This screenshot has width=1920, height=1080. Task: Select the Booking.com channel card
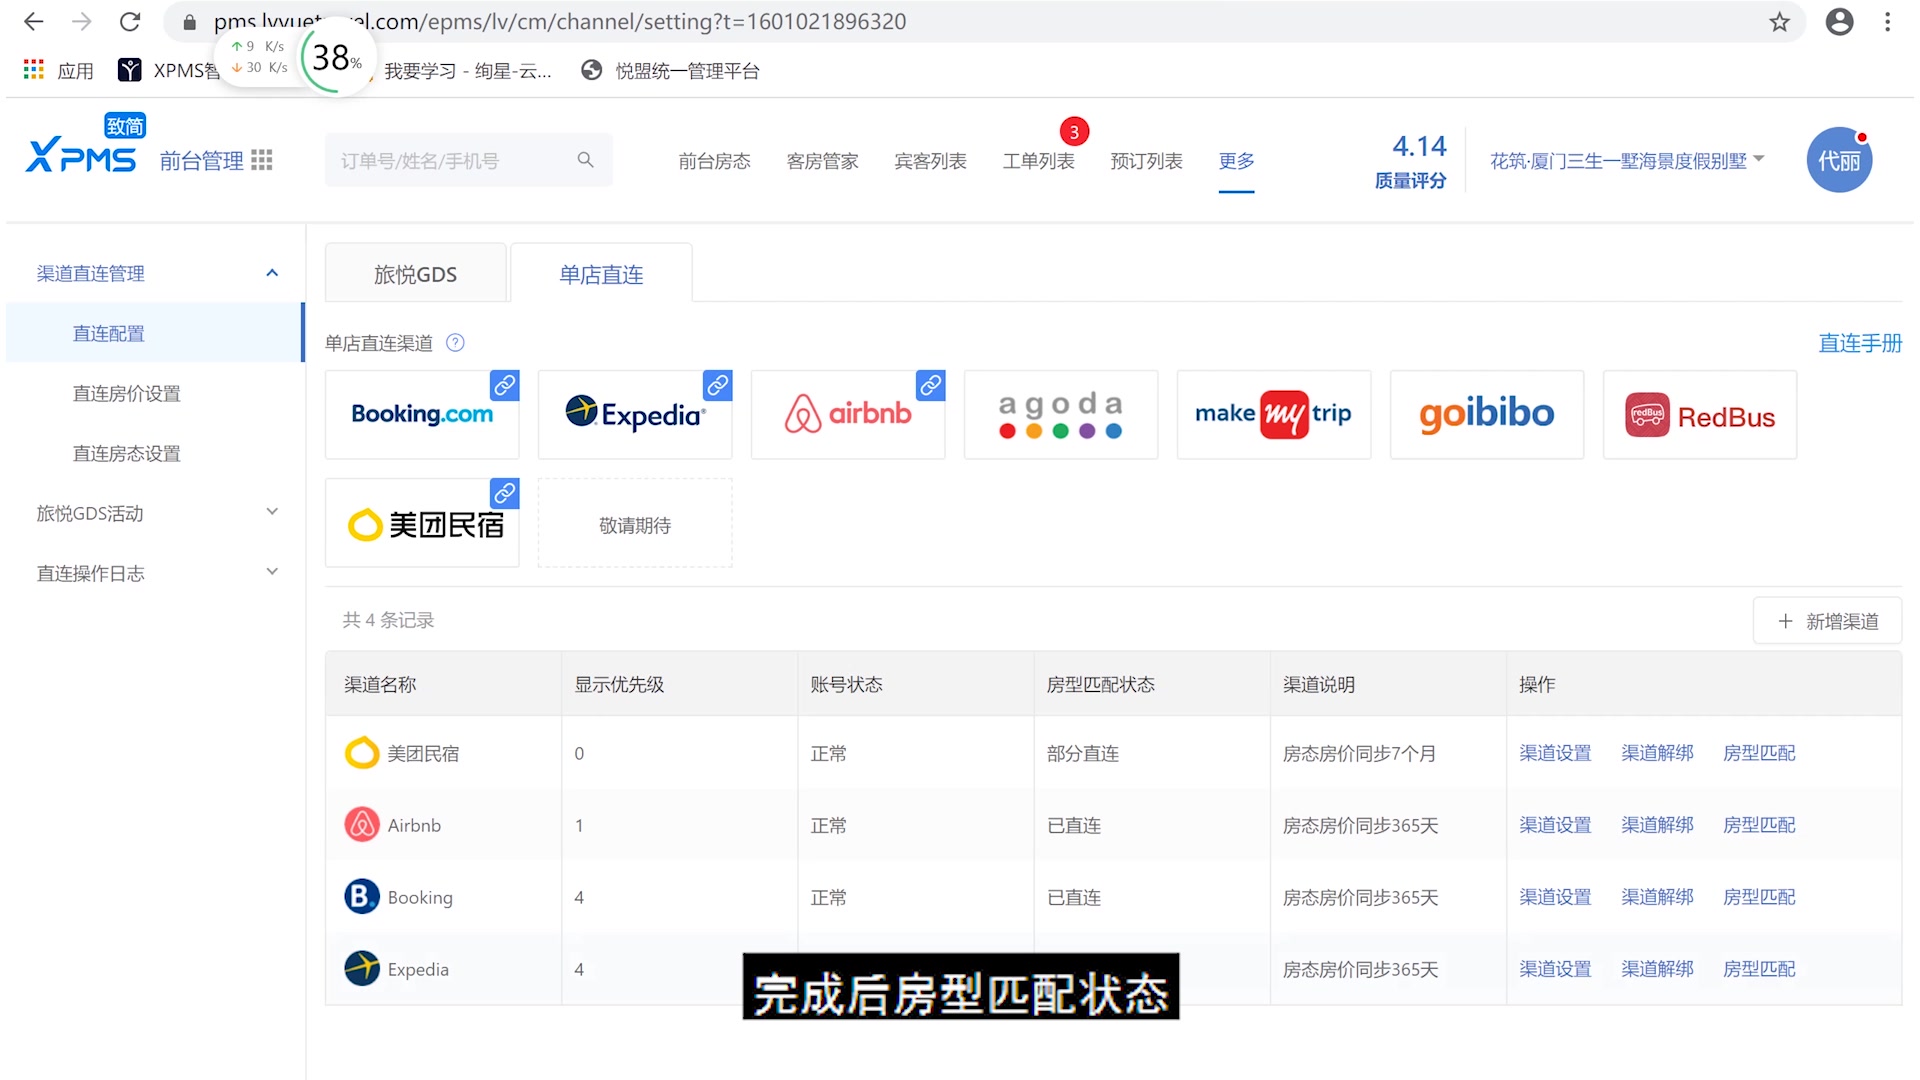coord(422,415)
